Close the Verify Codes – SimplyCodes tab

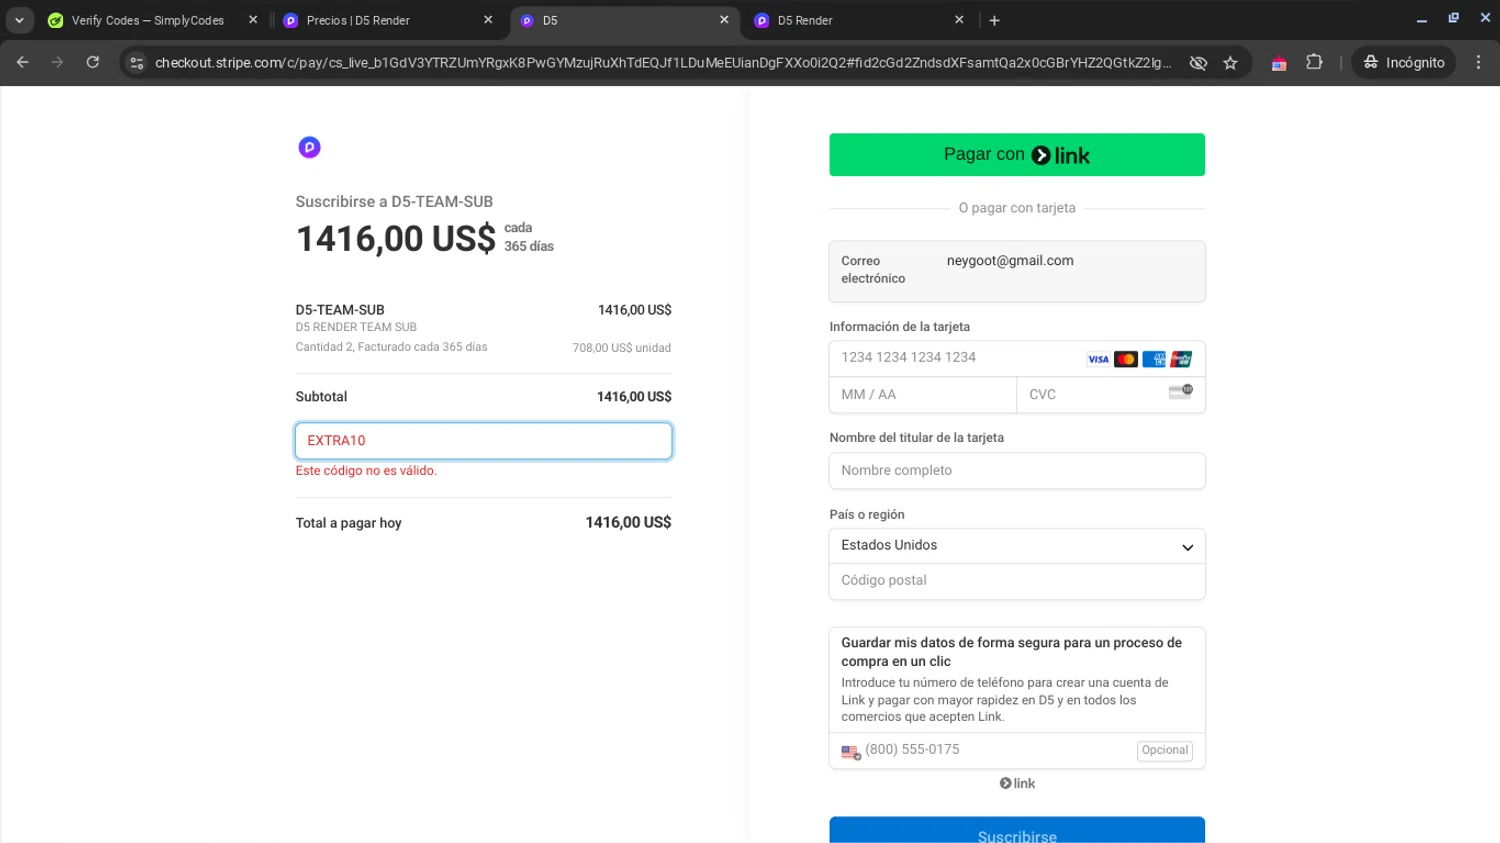click(253, 20)
